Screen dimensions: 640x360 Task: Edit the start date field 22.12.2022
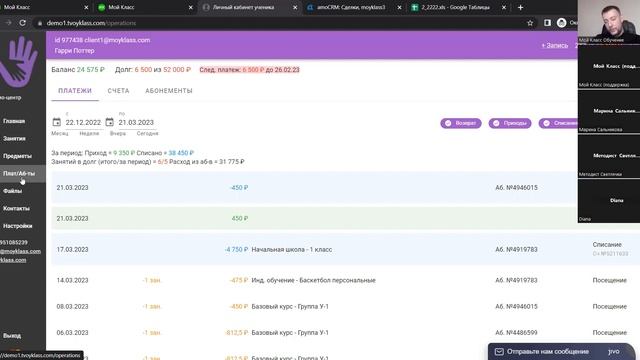coord(83,122)
